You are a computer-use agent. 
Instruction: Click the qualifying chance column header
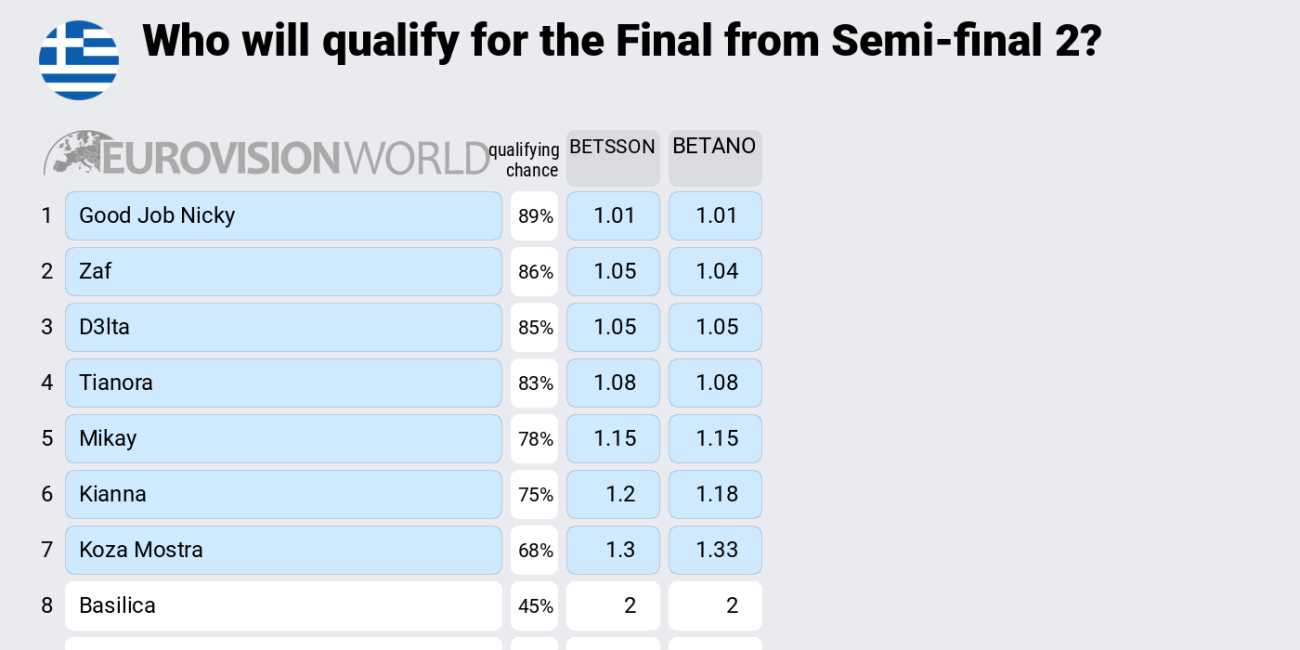point(525,160)
